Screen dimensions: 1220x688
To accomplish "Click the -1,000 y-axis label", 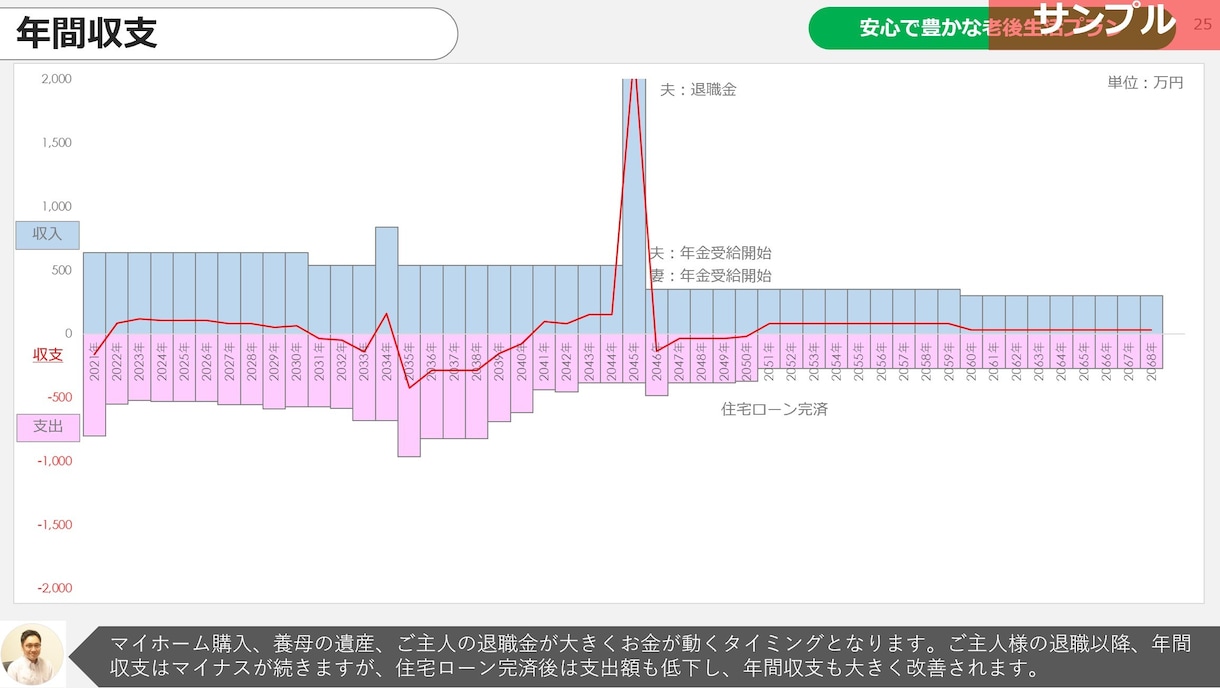I will click(54, 461).
